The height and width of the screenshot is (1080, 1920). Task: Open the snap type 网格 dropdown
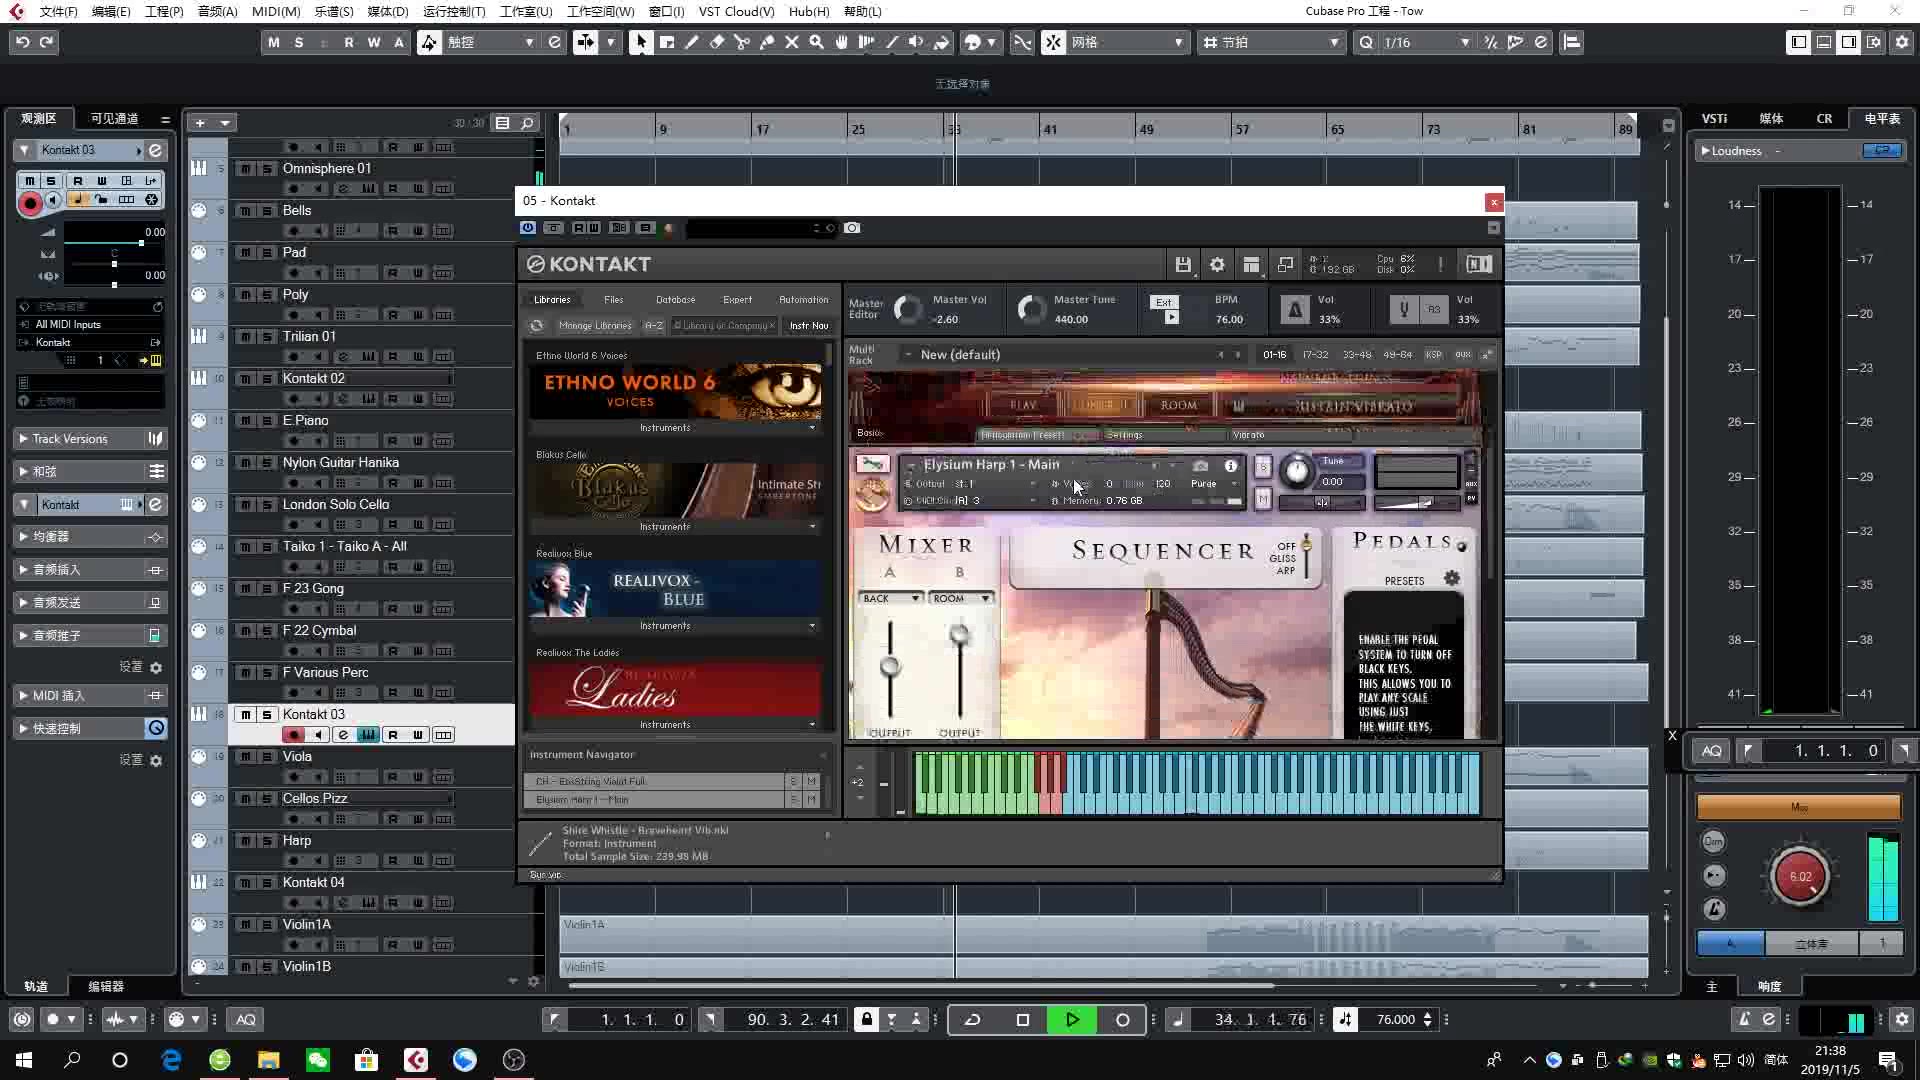pyautogui.click(x=1128, y=42)
